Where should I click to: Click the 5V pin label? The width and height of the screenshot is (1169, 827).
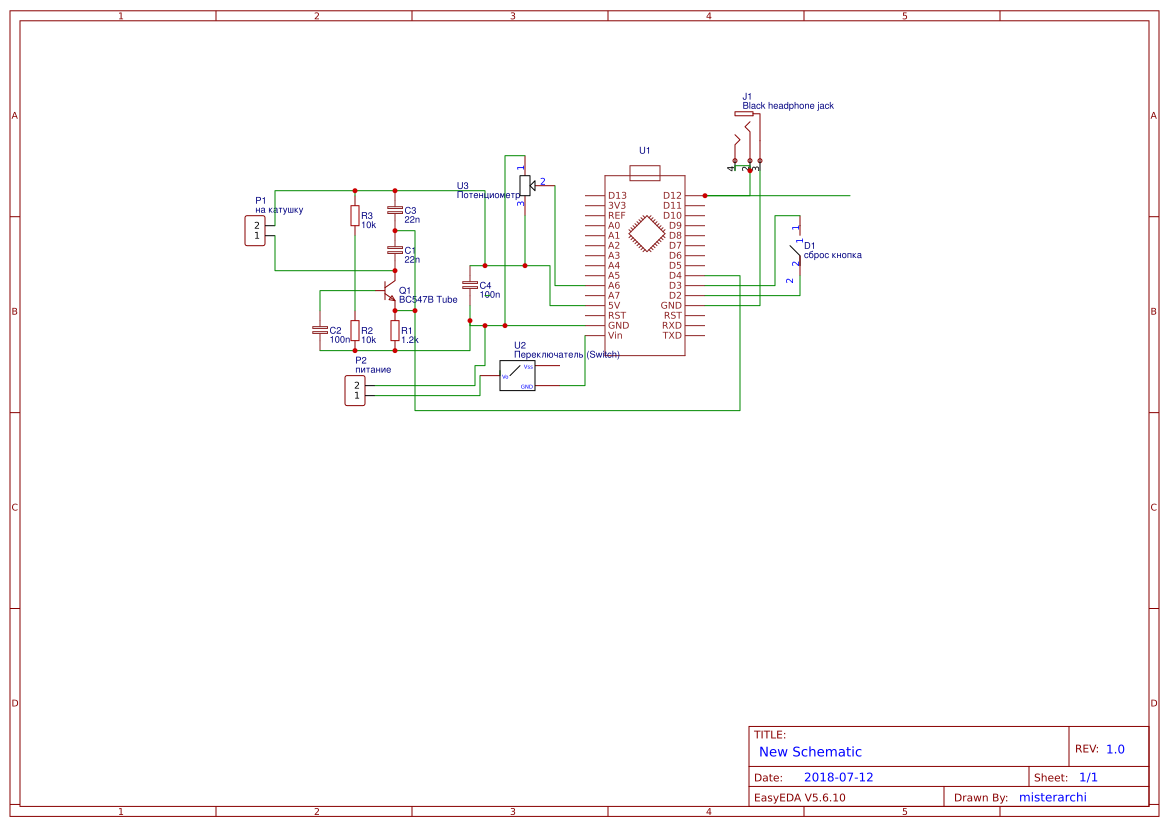(614, 306)
